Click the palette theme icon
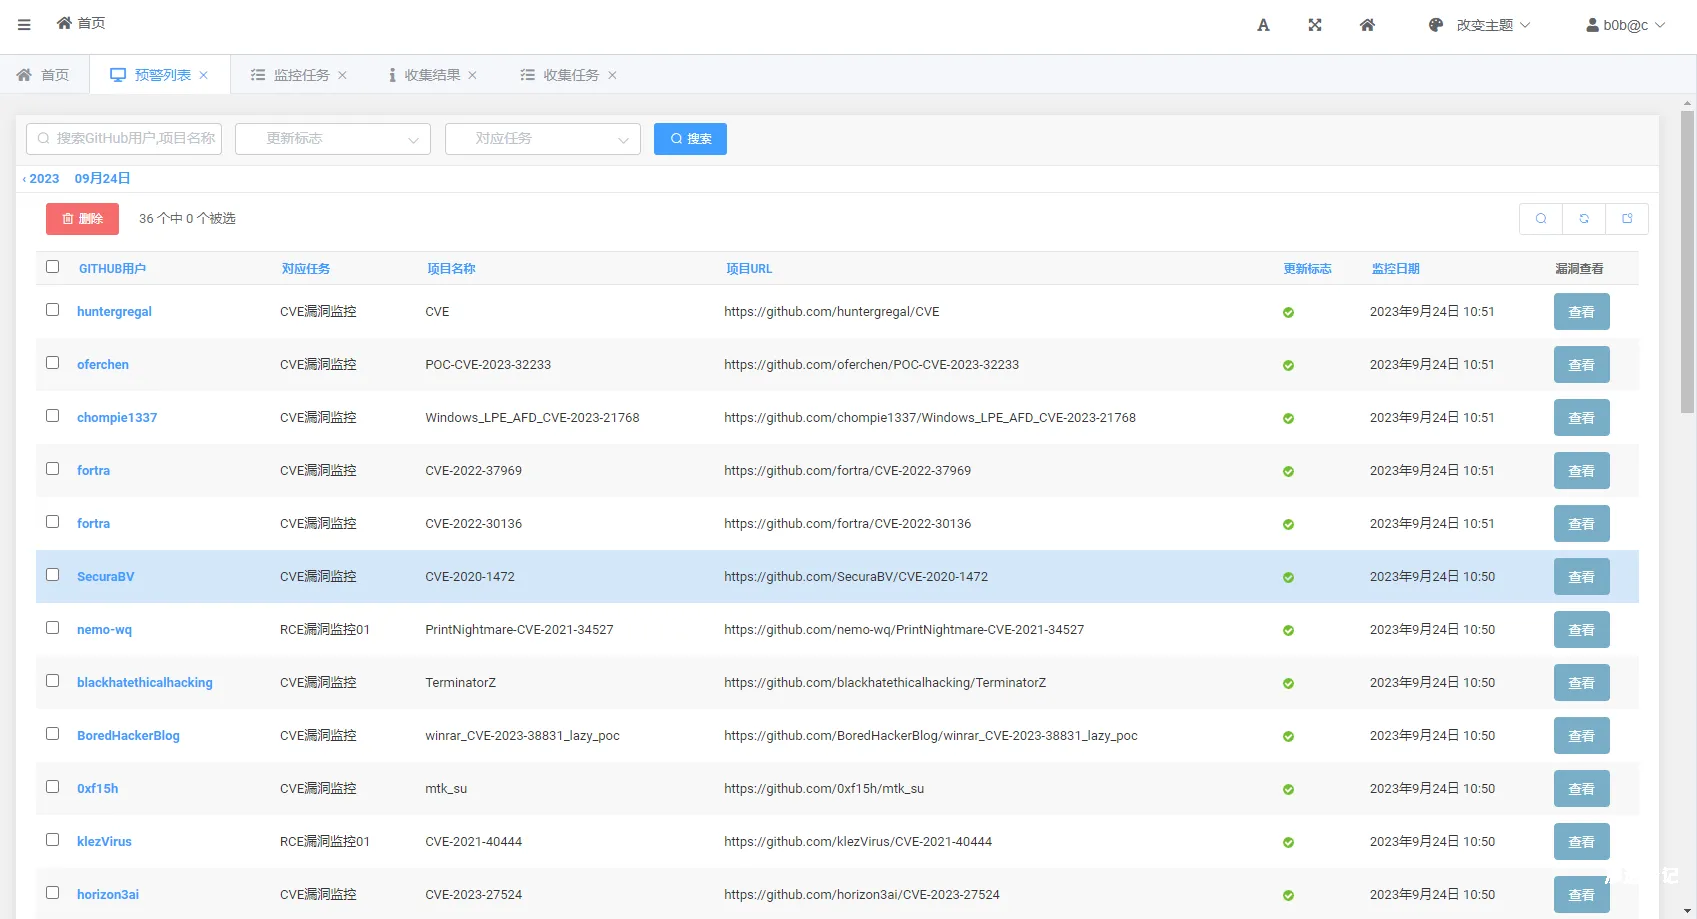The width and height of the screenshot is (1697, 919). pyautogui.click(x=1436, y=25)
